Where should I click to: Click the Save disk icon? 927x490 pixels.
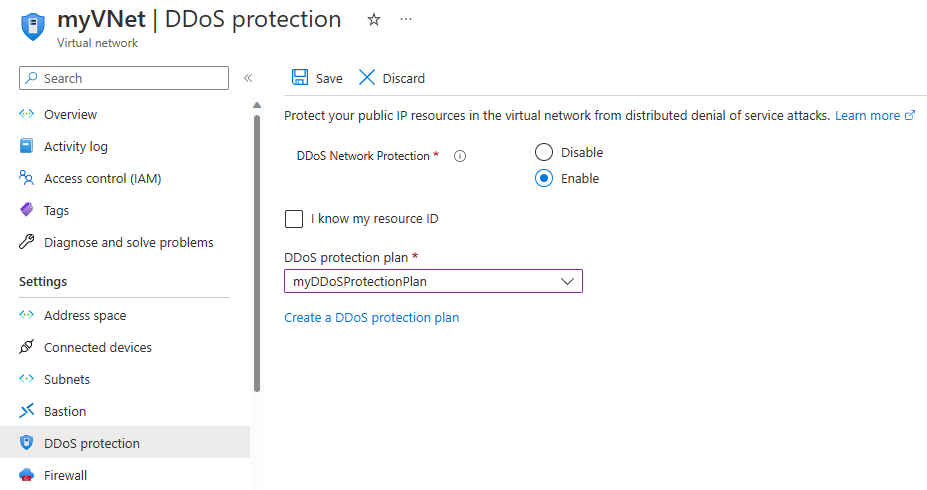pyautogui.click(x=299, y=78)
